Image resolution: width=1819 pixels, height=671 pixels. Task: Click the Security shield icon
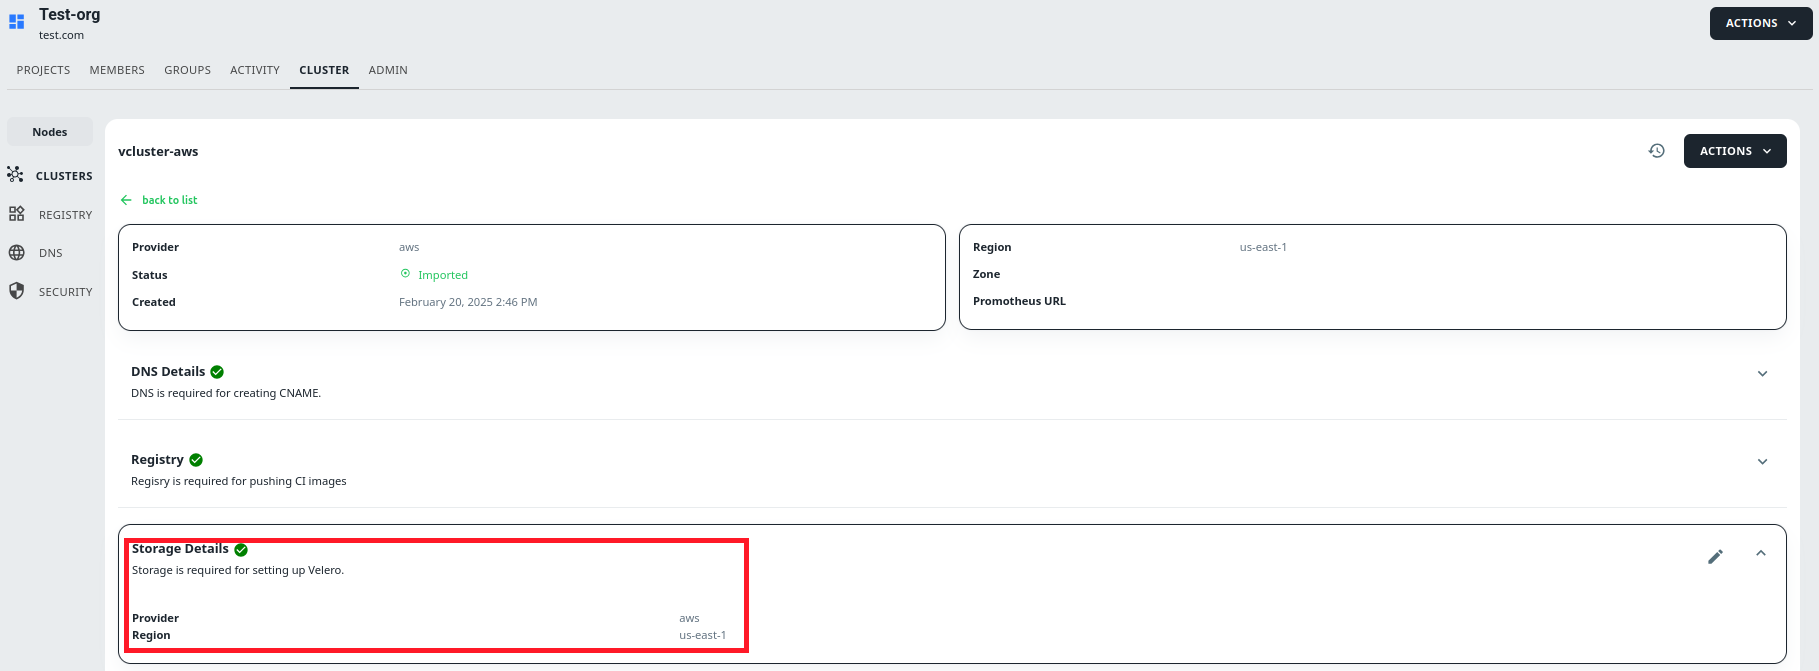coord(16,291)
